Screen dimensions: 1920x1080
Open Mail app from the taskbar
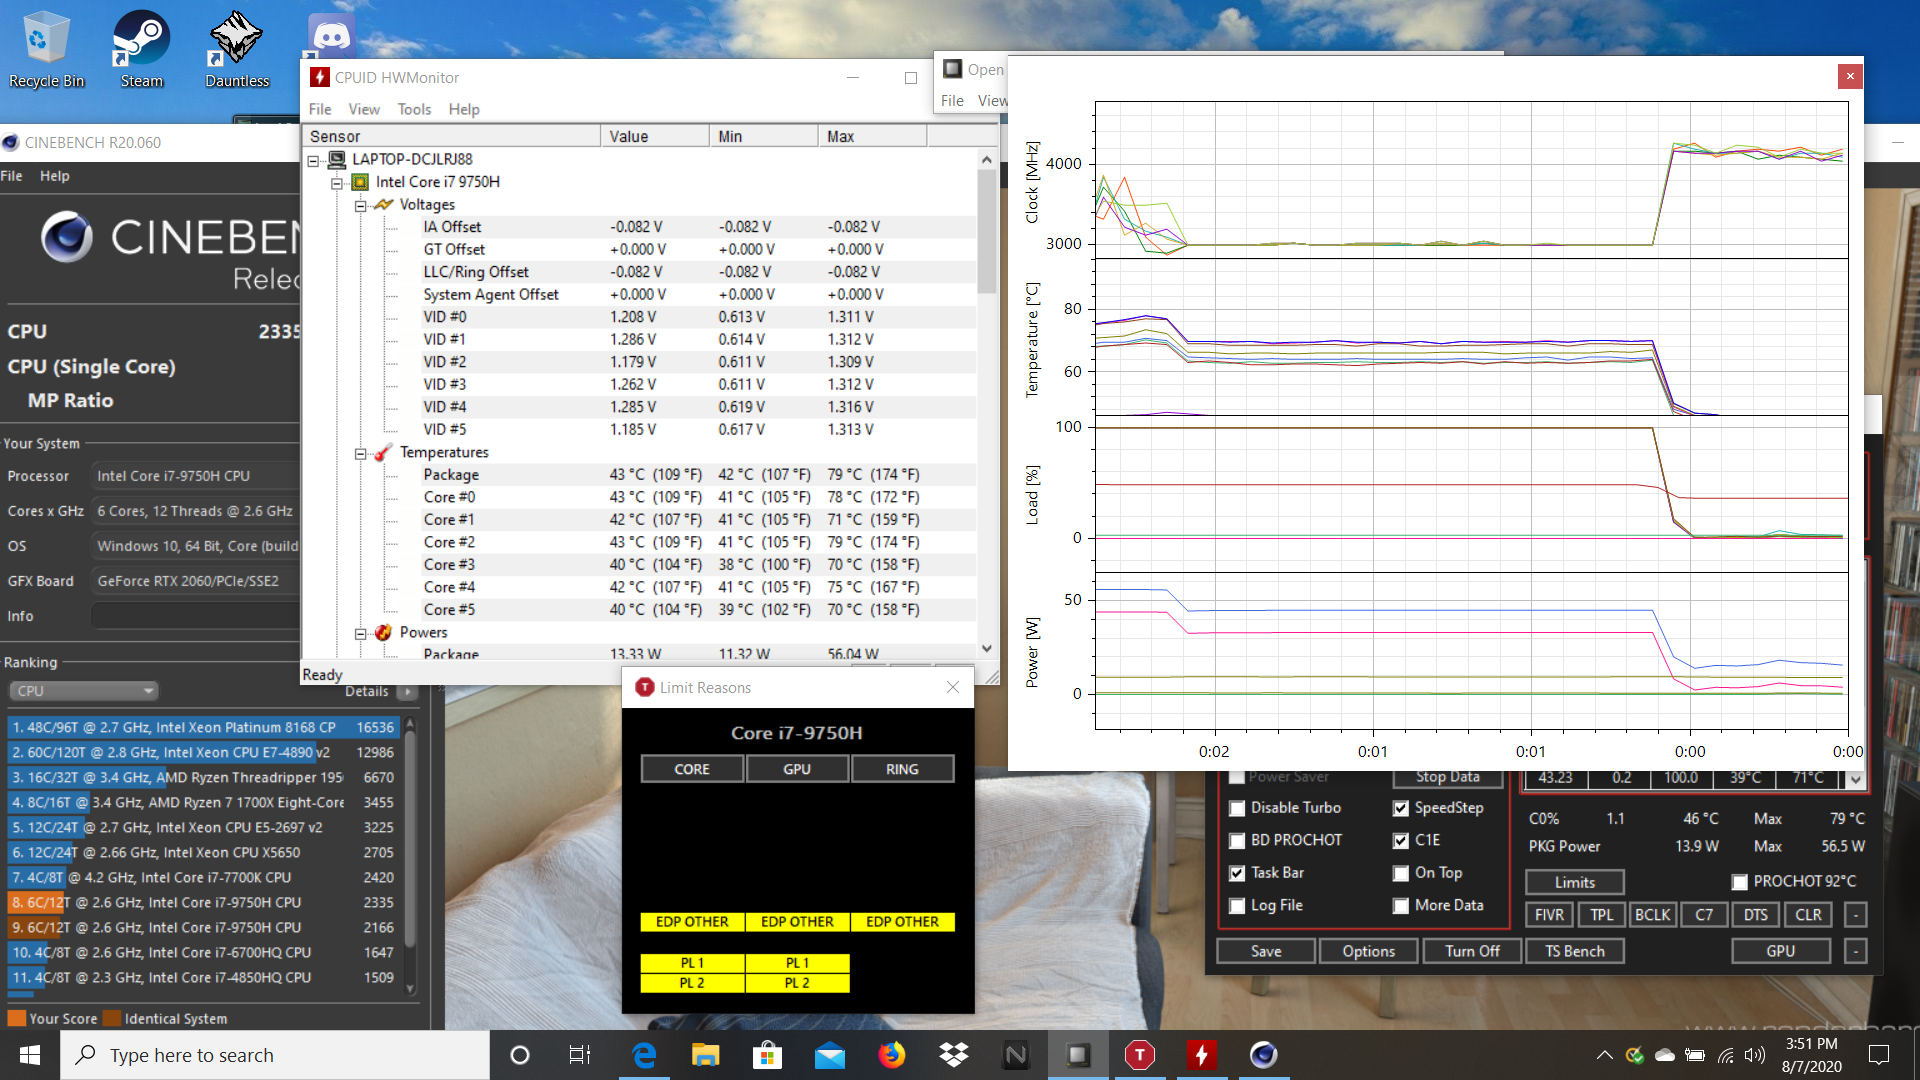tap(830, 1055)
